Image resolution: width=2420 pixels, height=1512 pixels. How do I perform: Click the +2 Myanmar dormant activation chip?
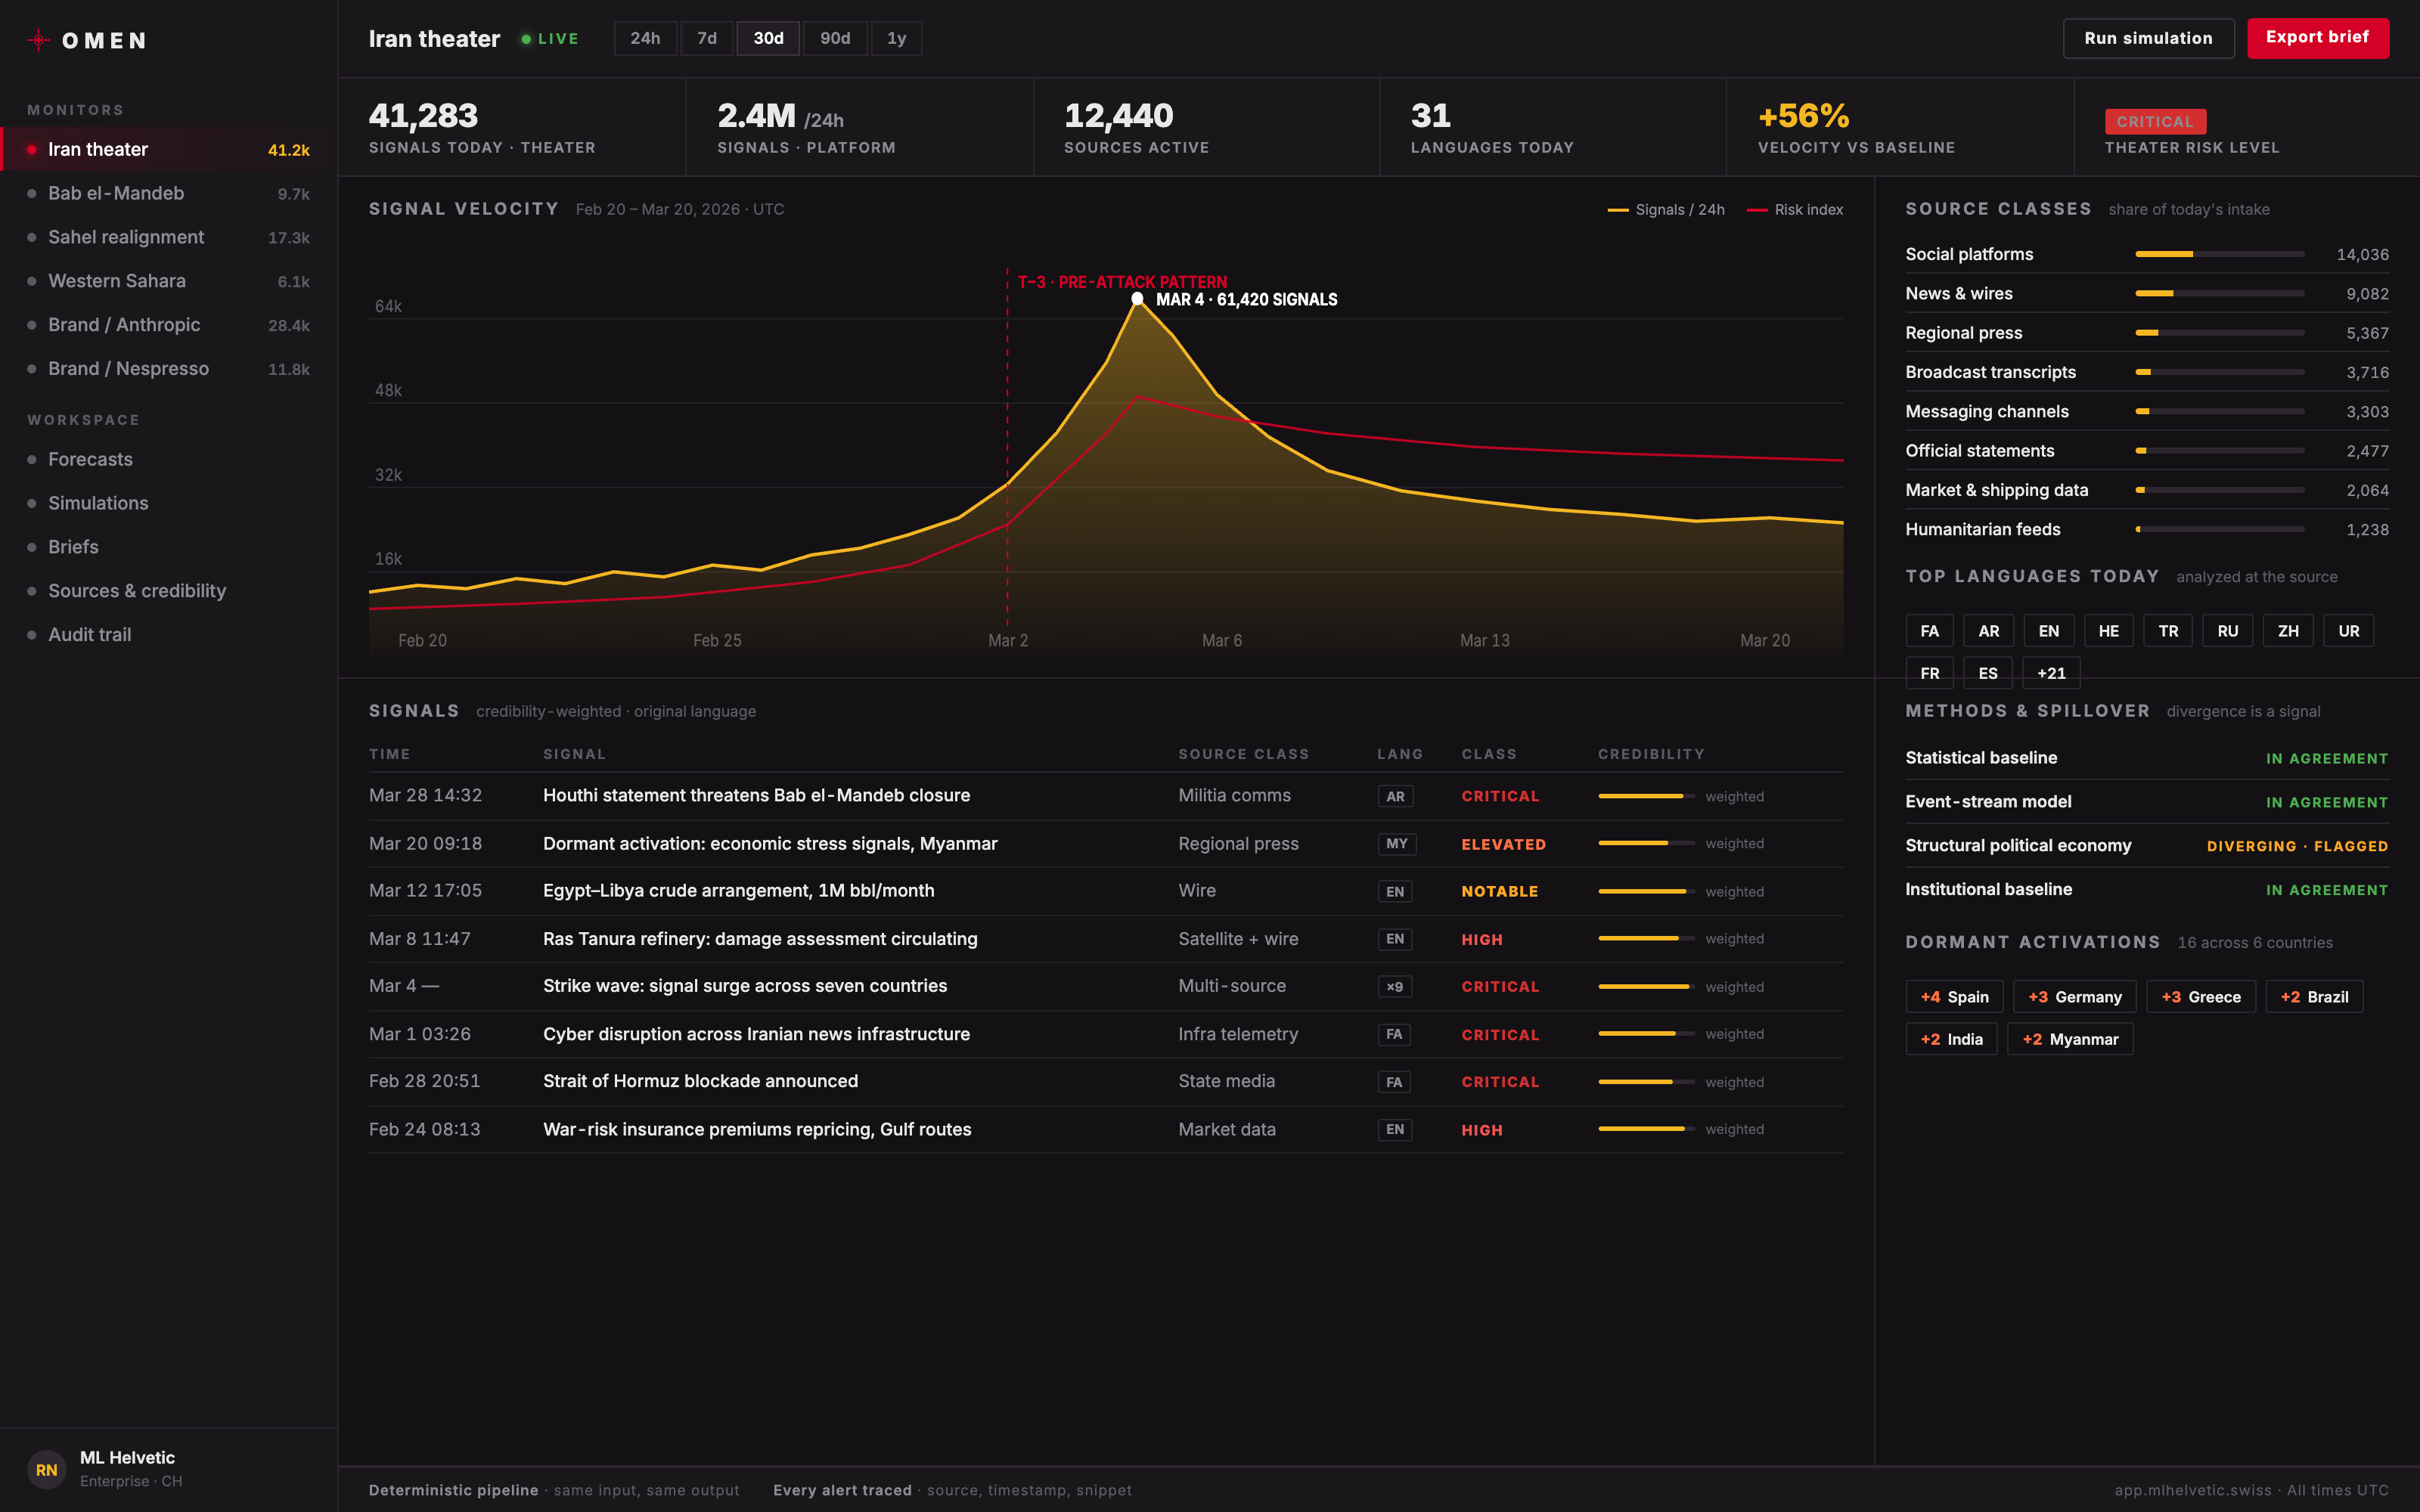click(2069, 1039)
